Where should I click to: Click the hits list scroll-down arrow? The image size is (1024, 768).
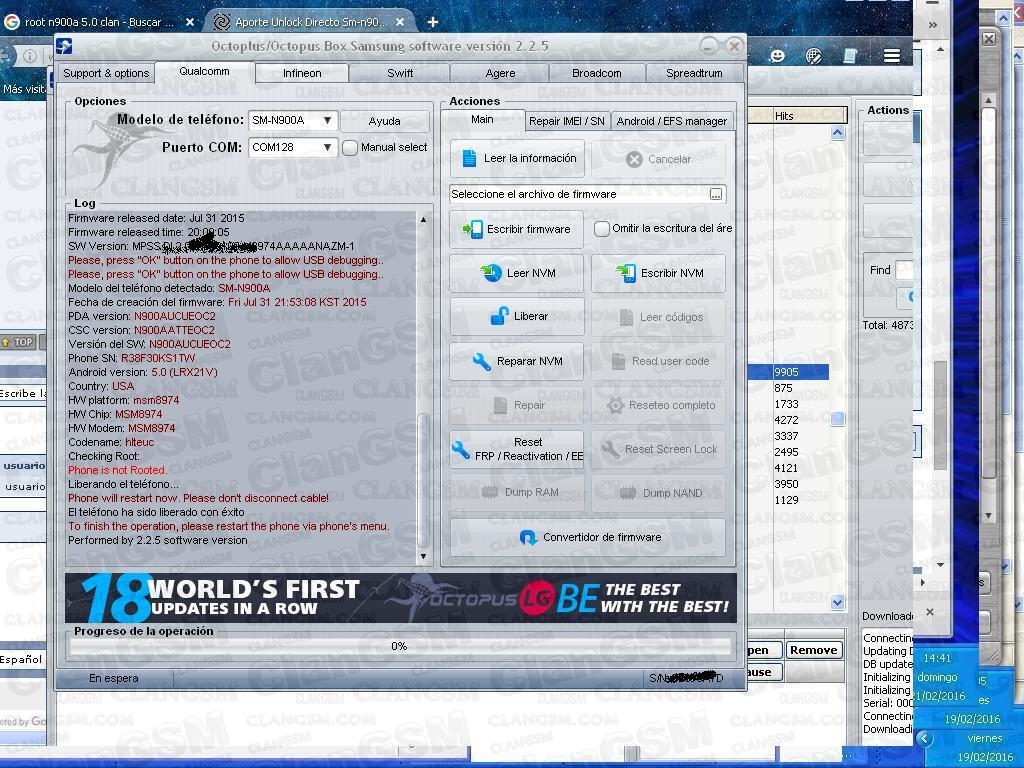pos(837,602)
